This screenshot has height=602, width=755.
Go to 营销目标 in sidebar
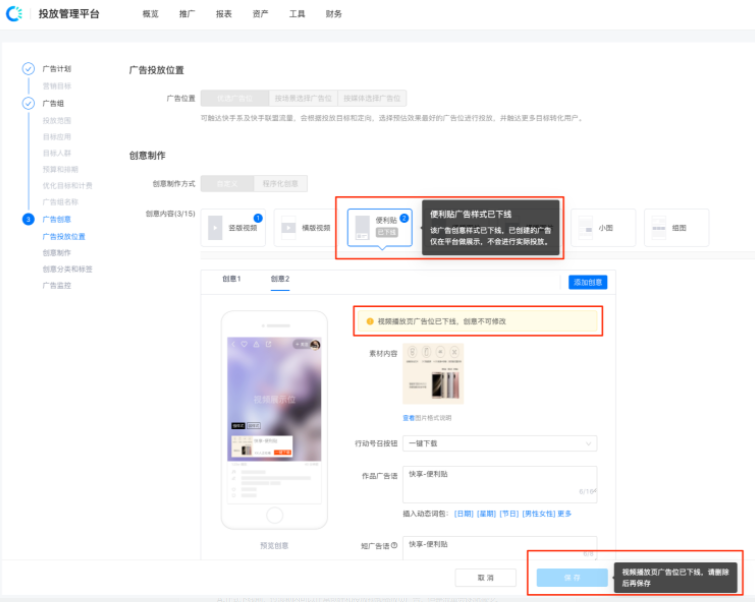[x=57, y=86]
